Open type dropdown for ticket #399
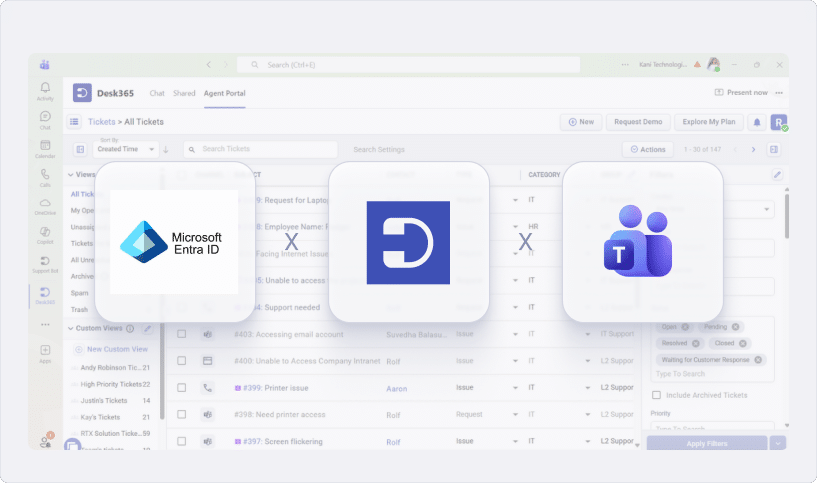The image size is (817, 483). click(515, 388)
